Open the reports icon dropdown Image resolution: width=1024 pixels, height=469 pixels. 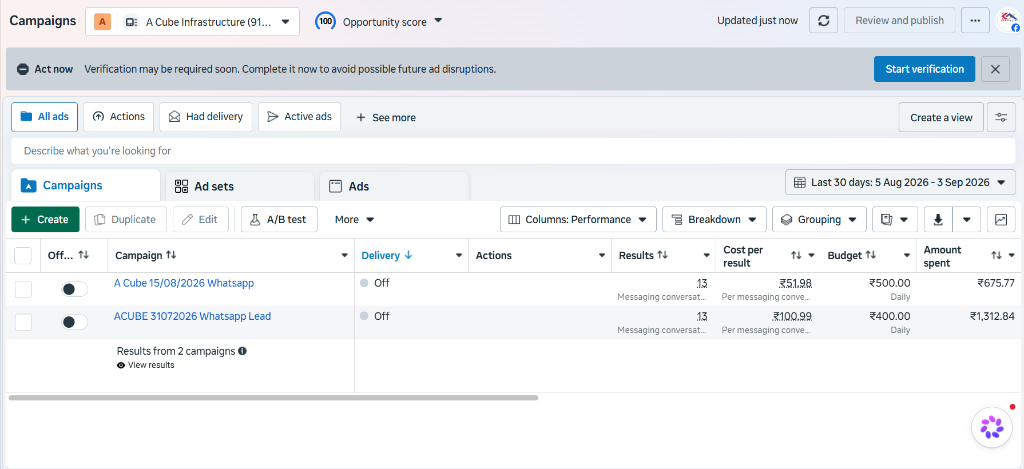895,219
